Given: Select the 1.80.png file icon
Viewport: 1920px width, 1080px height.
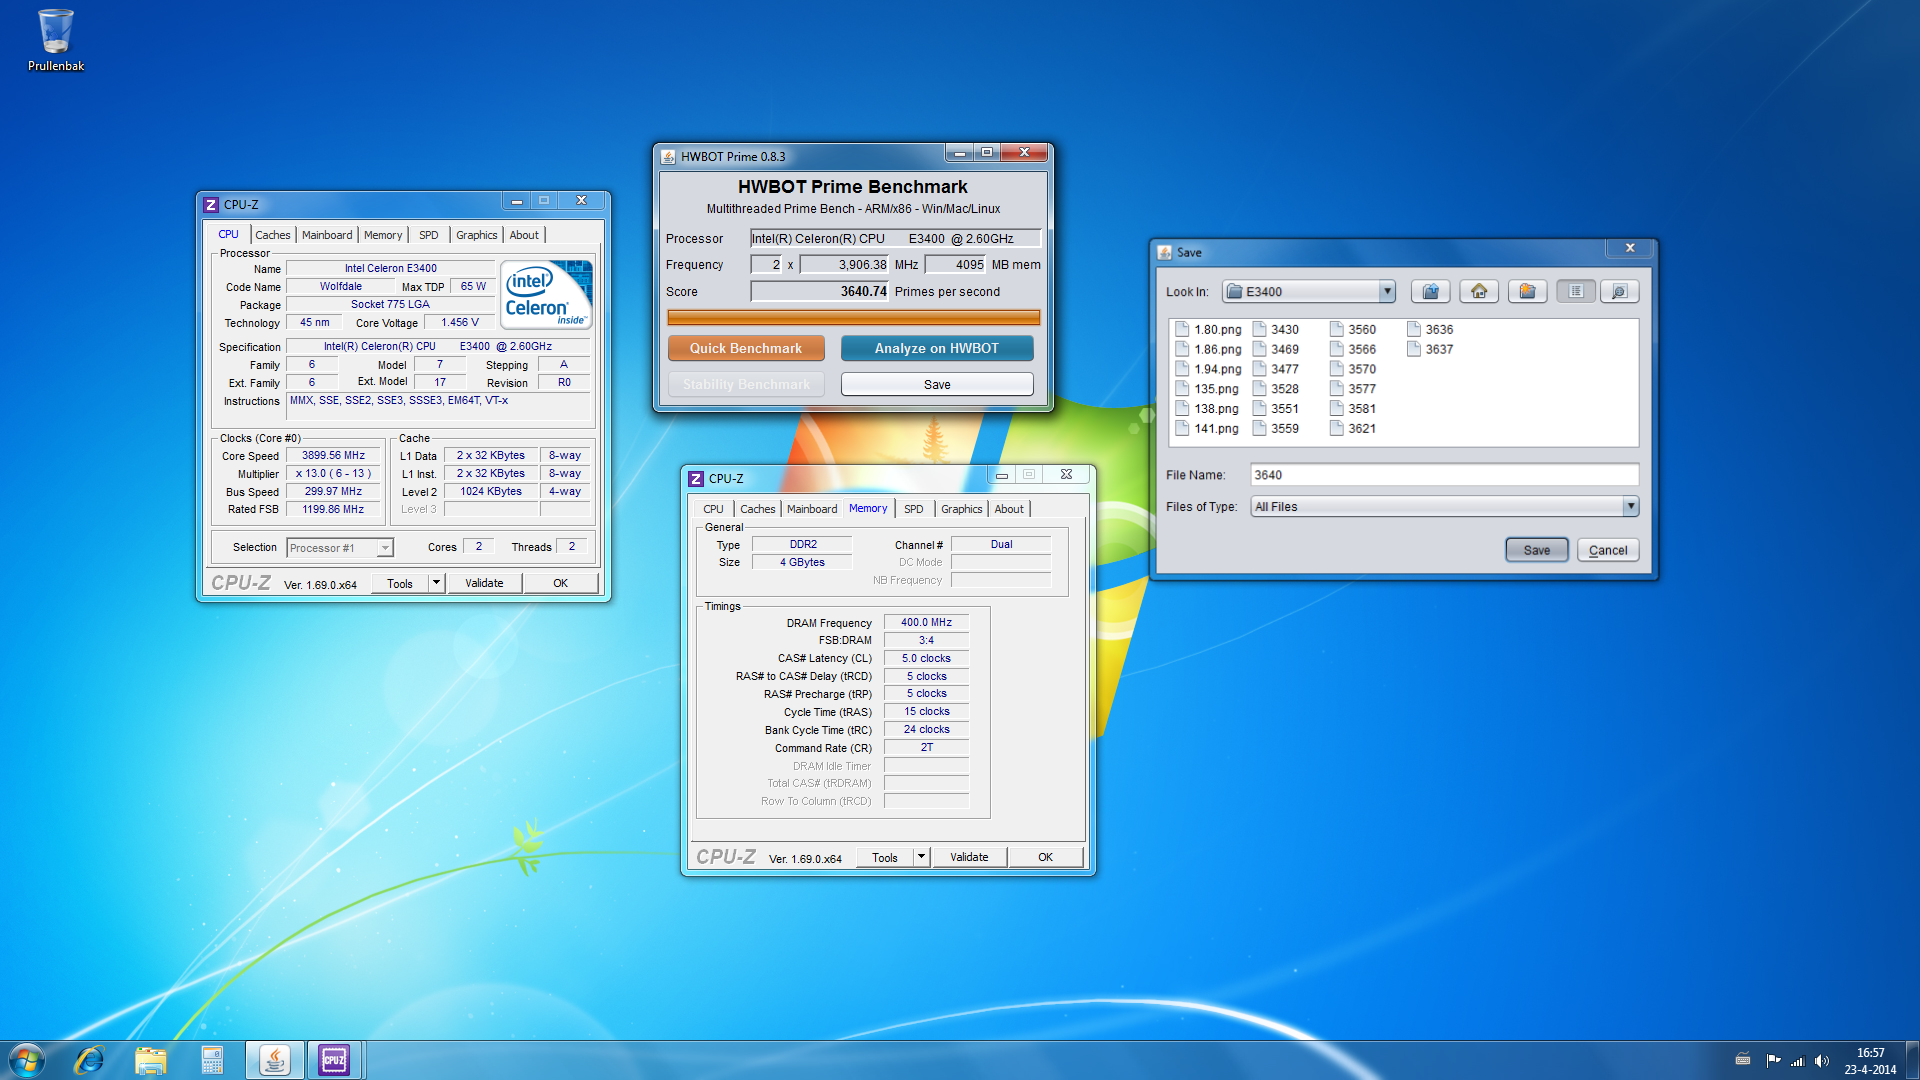Looking at the screenshot, I should (x=1182, y=329).
